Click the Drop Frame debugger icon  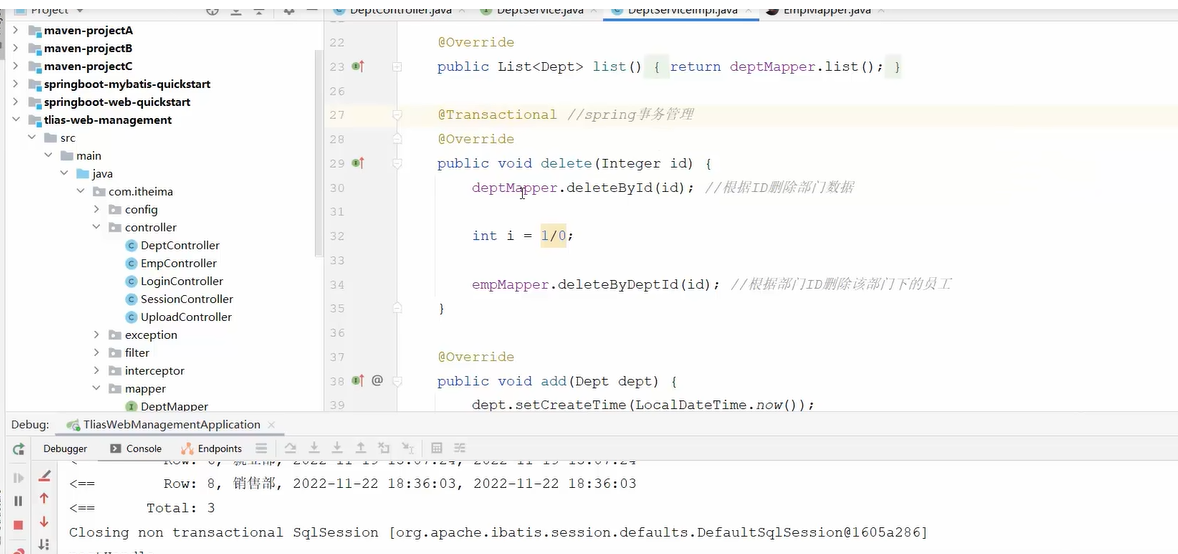[384, 448]
